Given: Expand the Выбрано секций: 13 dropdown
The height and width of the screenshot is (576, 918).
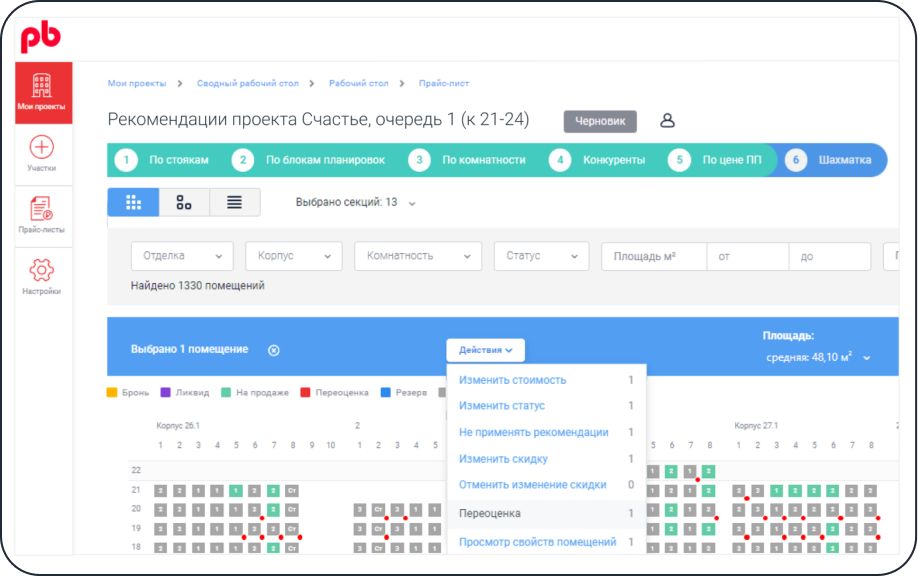Looking at the screenshot, I should tap(355, 203).
